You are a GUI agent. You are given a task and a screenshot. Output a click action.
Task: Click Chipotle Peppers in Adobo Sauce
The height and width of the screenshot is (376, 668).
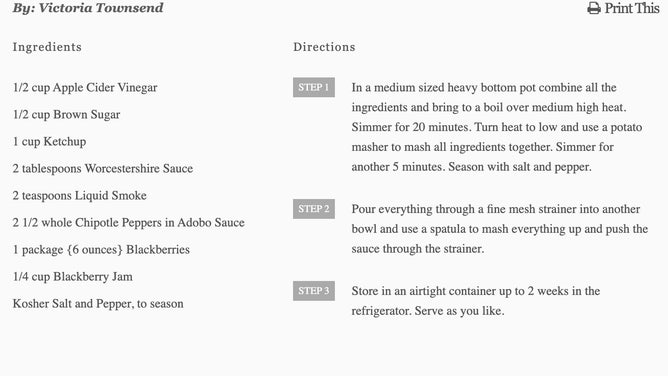point(129,223)
